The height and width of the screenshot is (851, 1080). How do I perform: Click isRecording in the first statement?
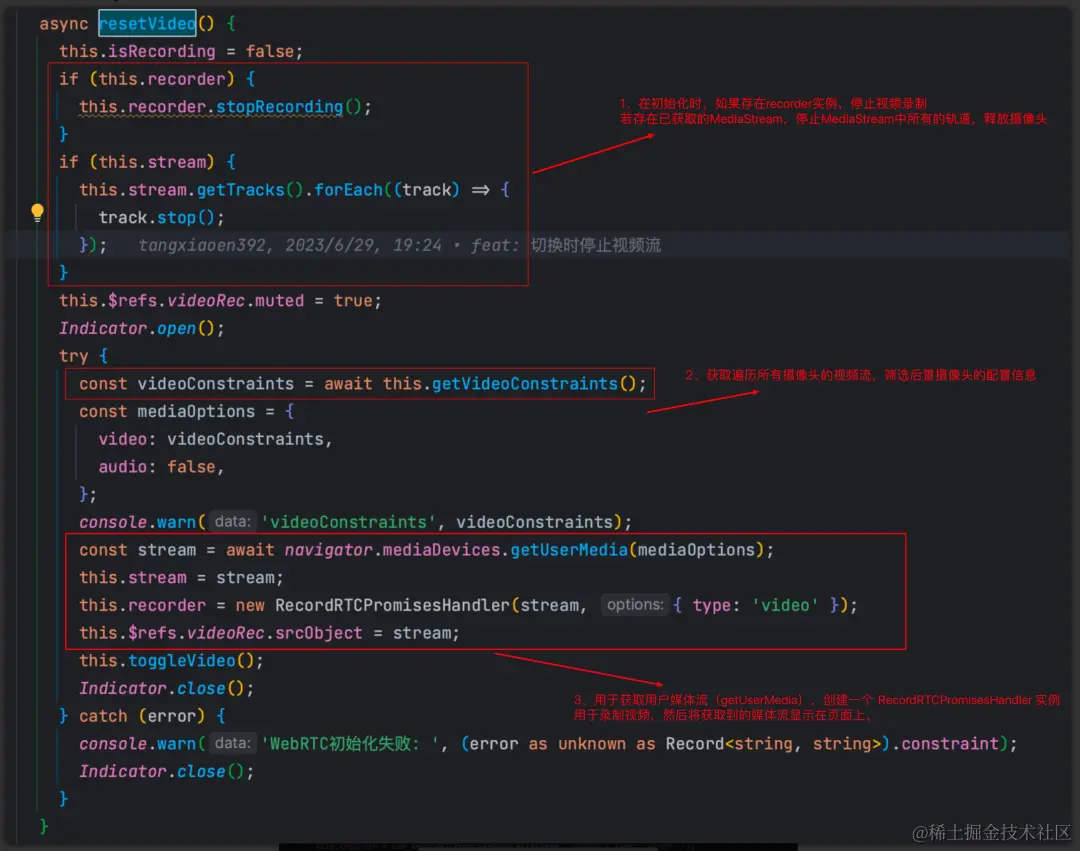pyautogui.click(x=162, y=52)
